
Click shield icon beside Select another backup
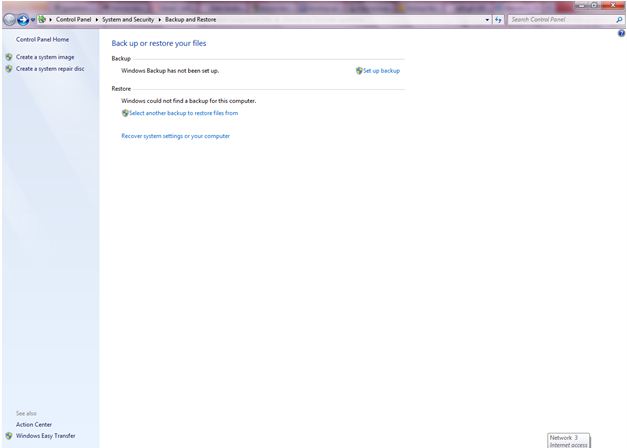[125, 113]
